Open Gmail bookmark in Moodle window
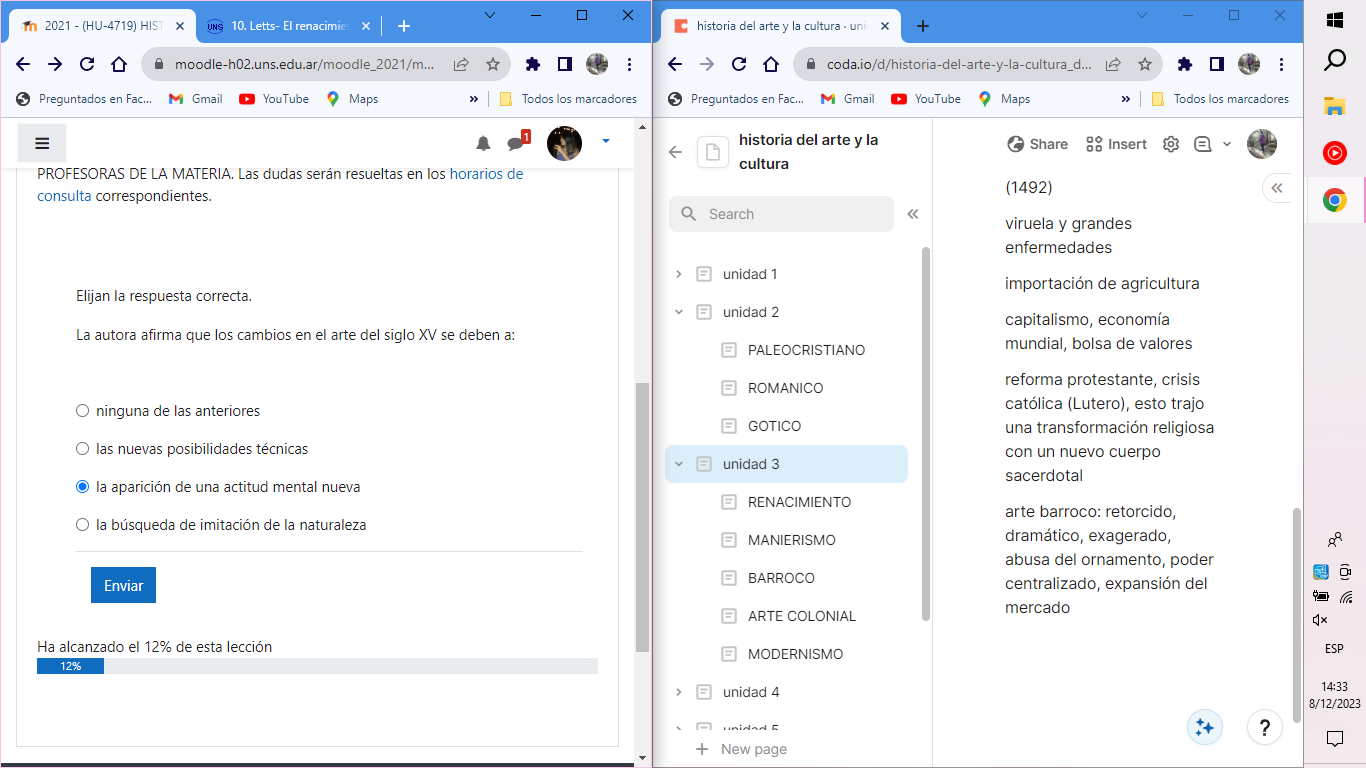Image resolution: width=1366 pixels, height=768 pixels. (x=196, y=99)
